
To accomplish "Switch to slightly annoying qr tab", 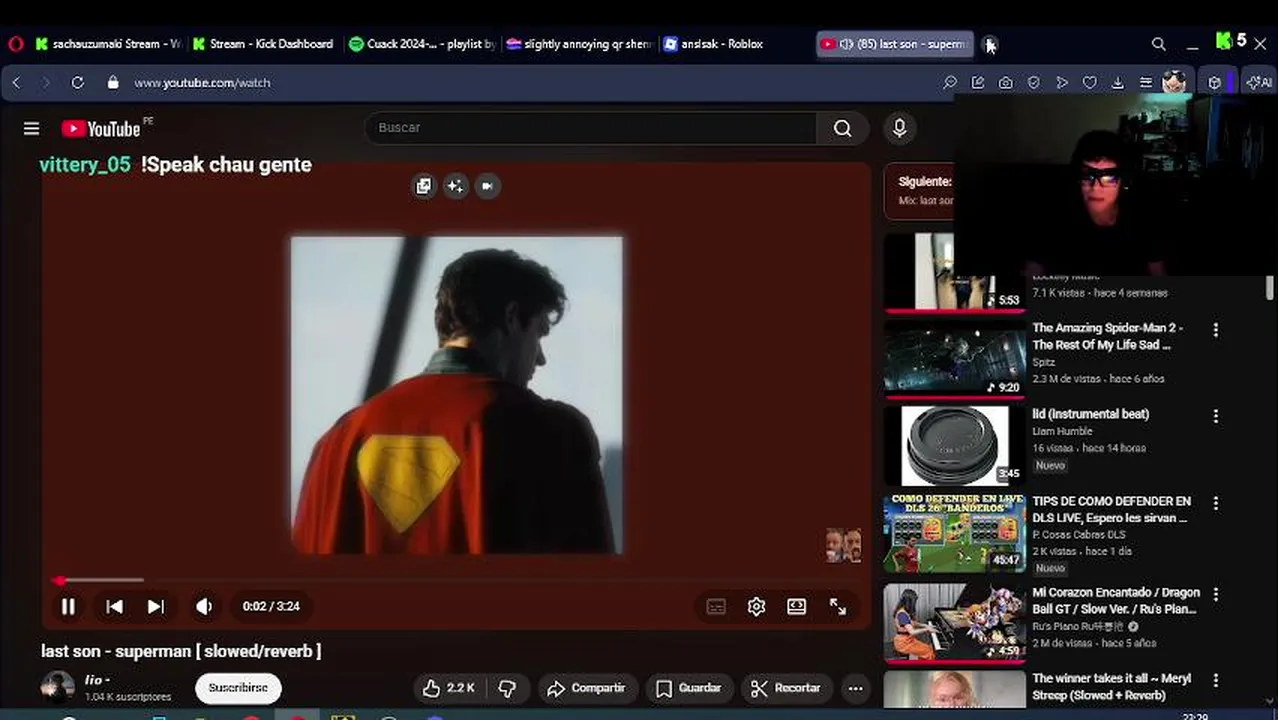I will 579,44.
